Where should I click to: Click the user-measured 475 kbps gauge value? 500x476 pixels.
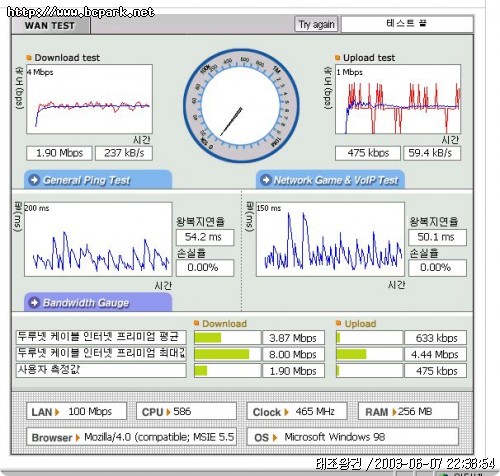[435, 371]
